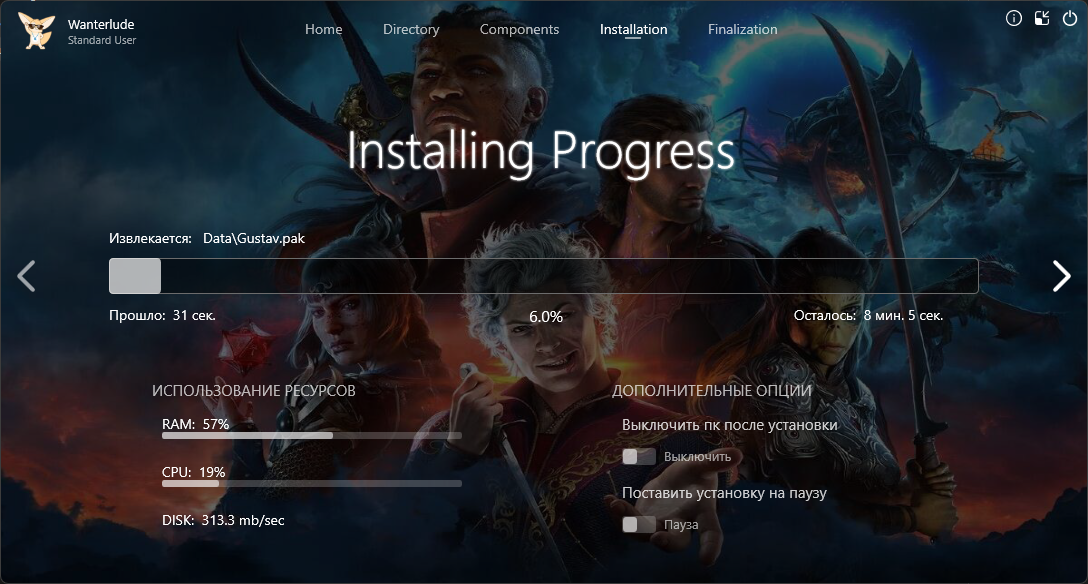The image size is (1088, 584).
Task: Click the minimize-to-tray window icon
Action: point(1042,18)
